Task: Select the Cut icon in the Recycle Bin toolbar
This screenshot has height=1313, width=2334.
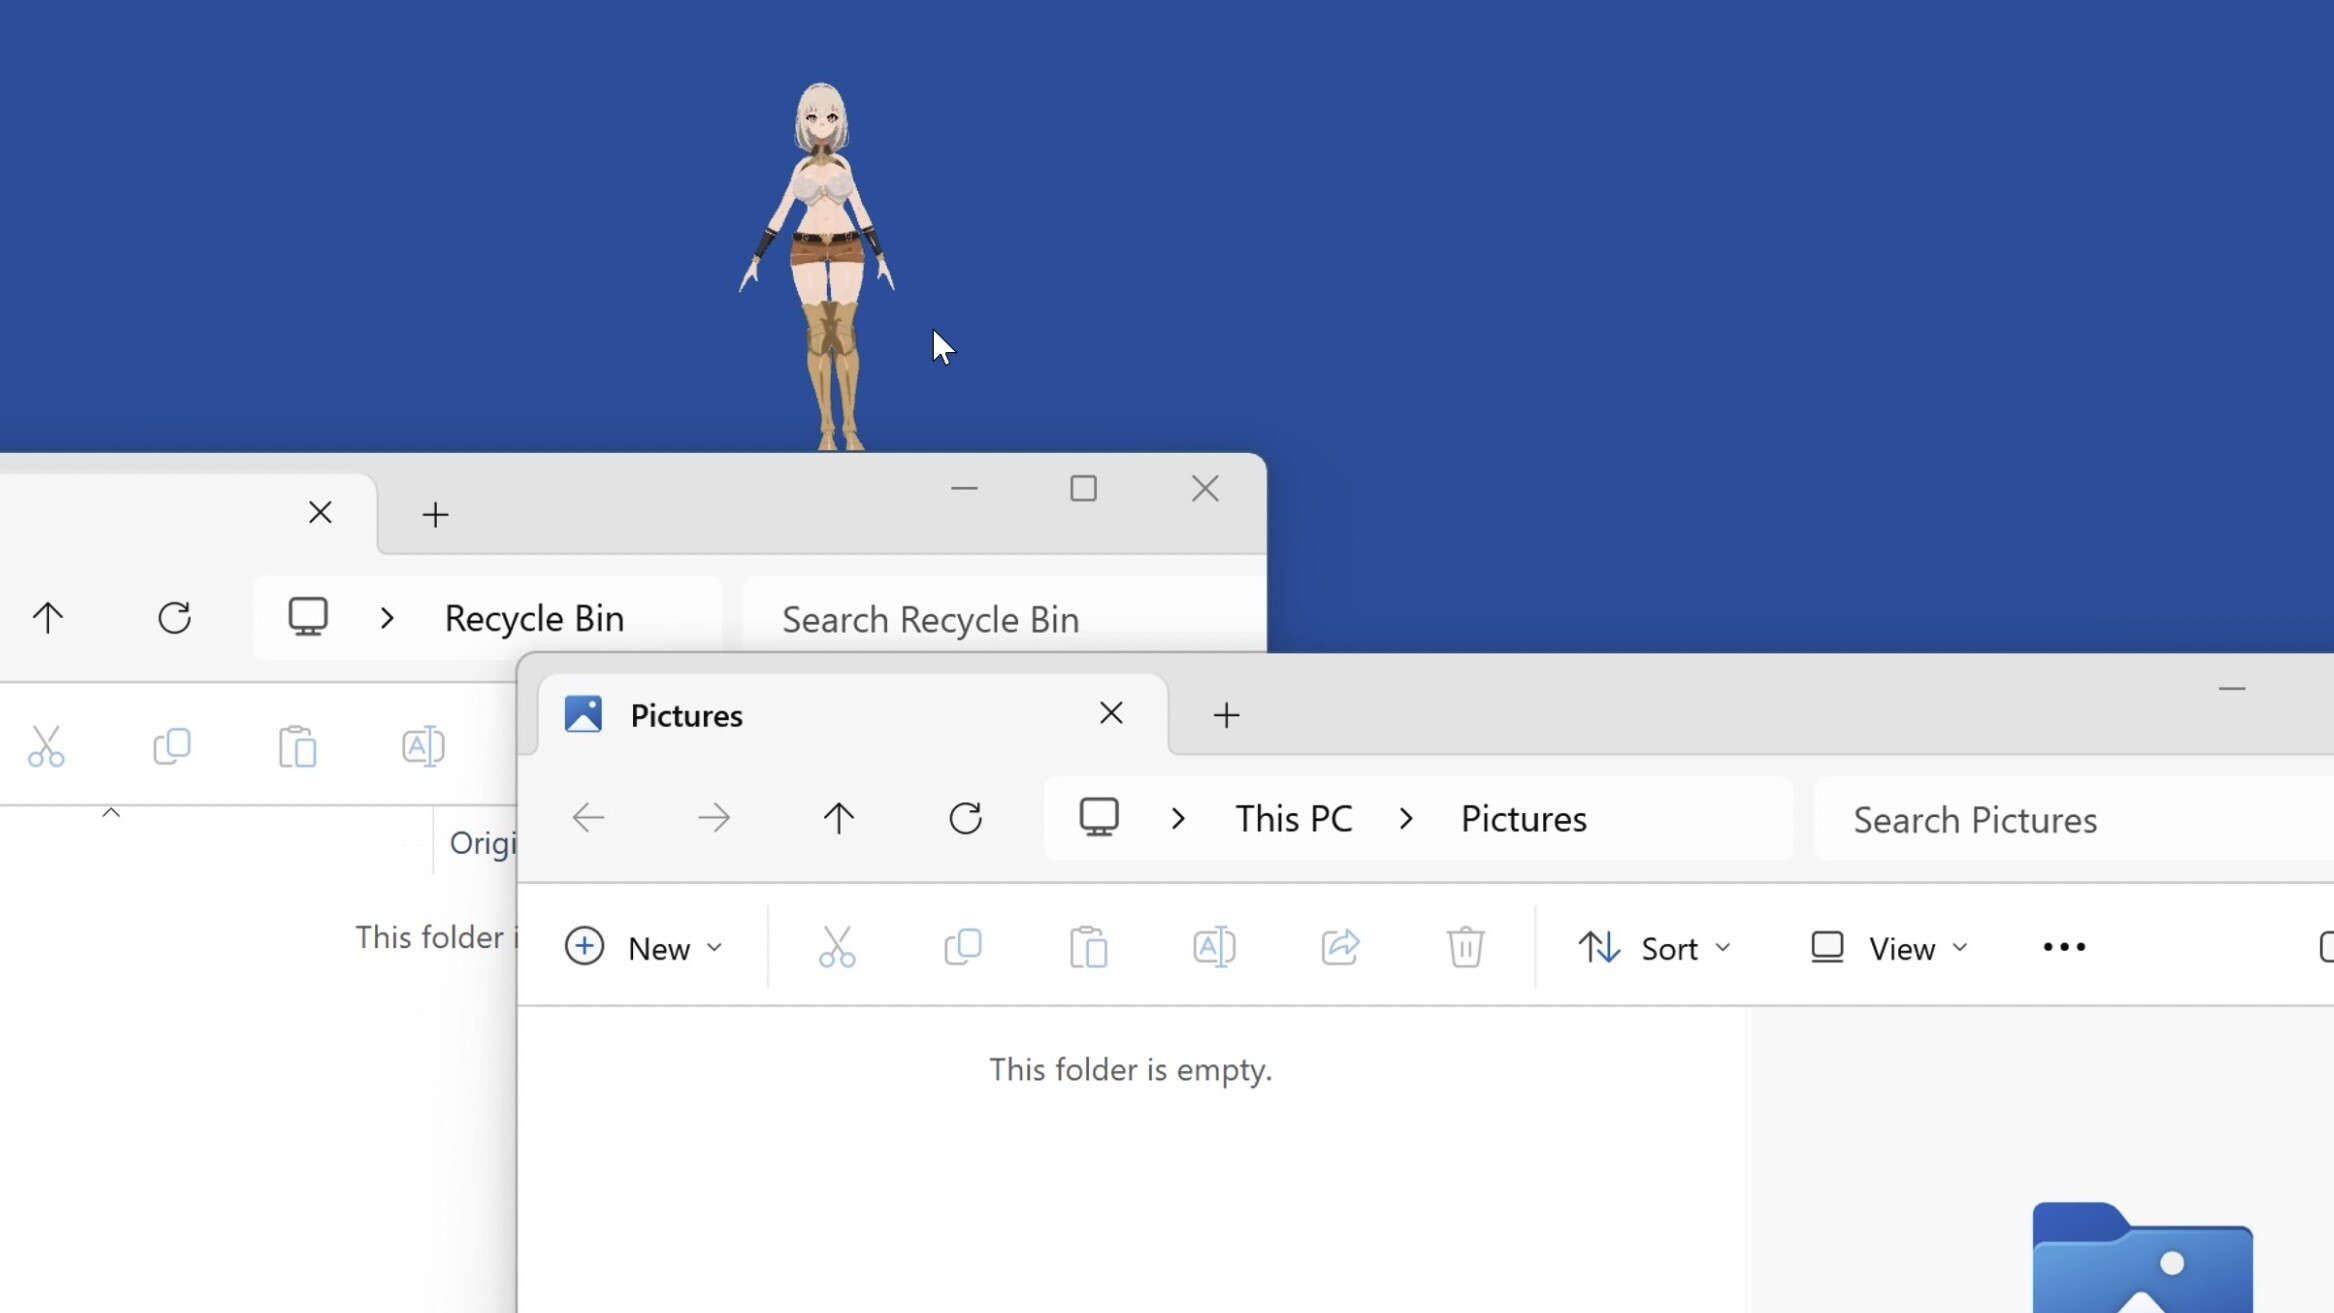Action: [x=45, y=745]
